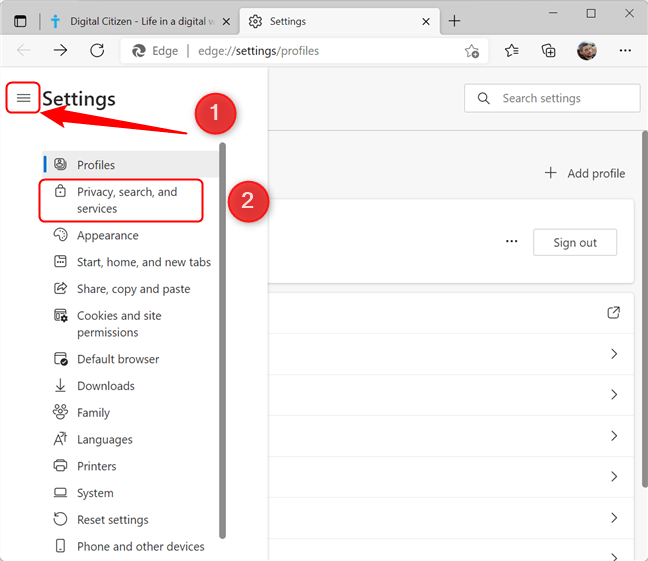Screen dimensions: 648x561
Task: Open Languages settings
Action: click(130, 439)
